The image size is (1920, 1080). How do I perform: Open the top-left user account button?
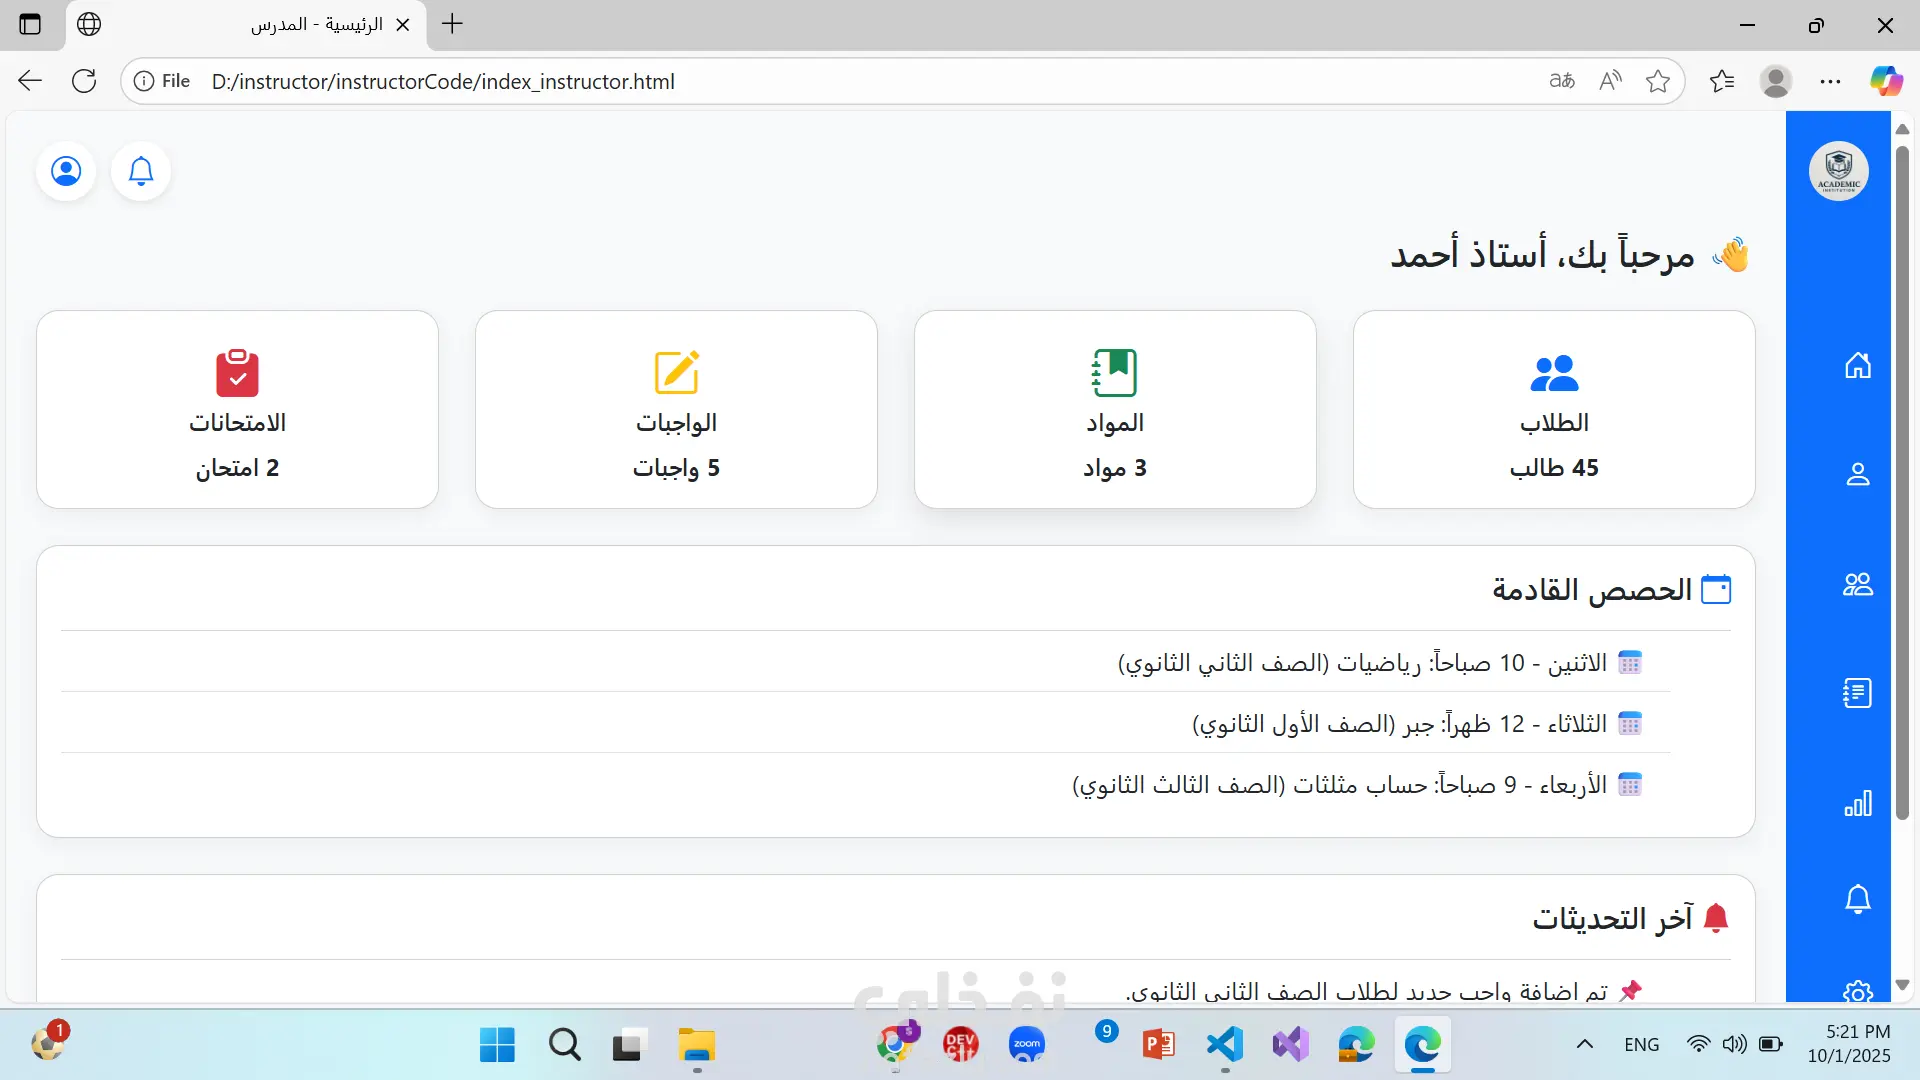(x=66, y=171)
